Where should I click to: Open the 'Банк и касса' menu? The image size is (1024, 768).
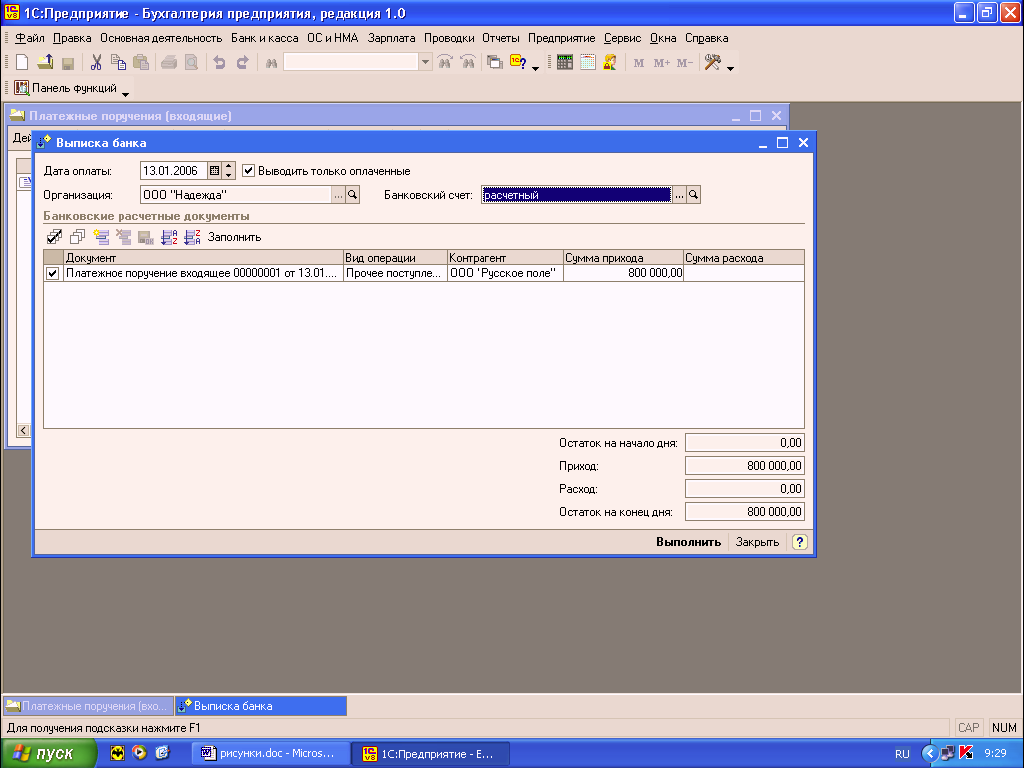pos(264,38)
